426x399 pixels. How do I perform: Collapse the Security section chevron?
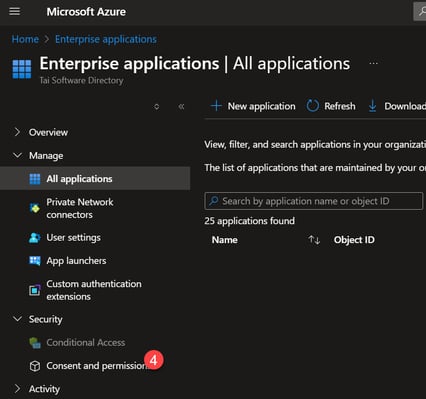17,319
